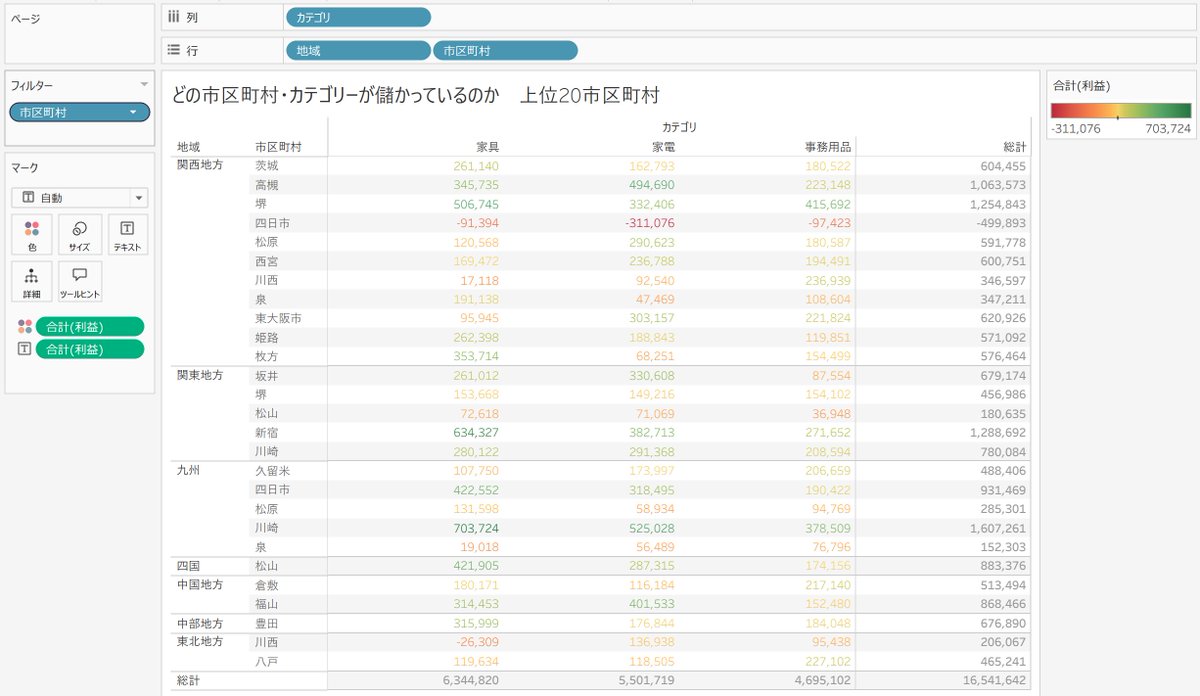The image size is (1200, 696).
Task: Select the 中国地方 region row header
Action: 200,585
